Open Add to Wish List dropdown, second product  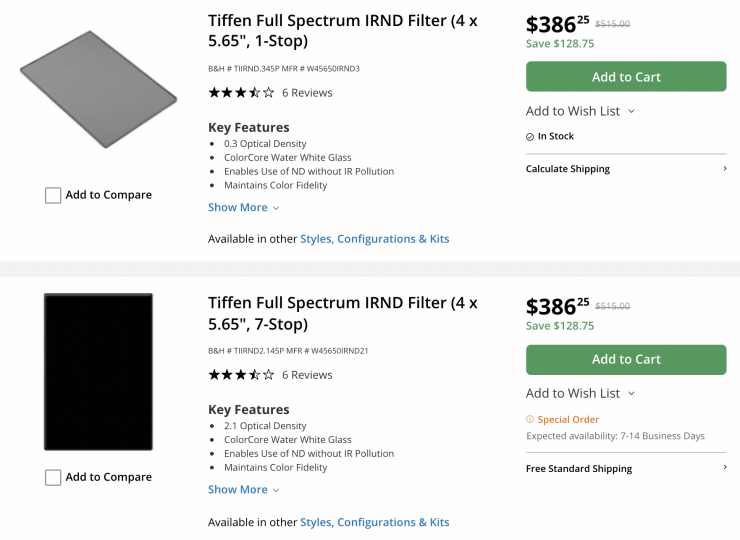(x=580, y=393)
